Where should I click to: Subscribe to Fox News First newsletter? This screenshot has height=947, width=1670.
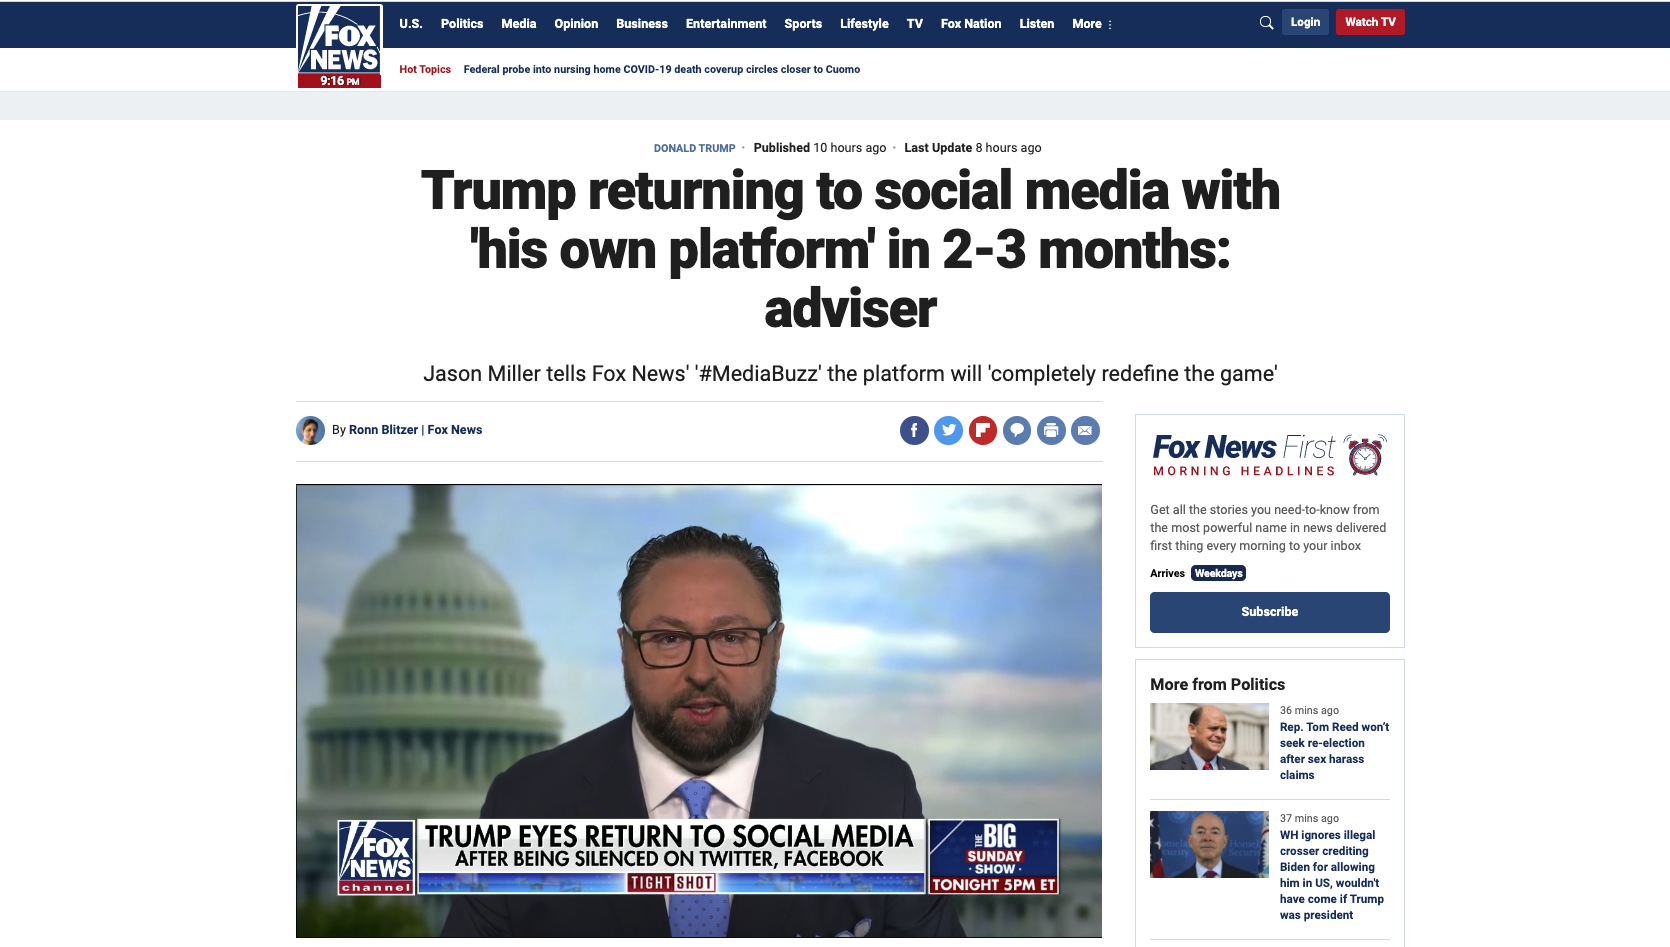click(x=1270, y=612)
